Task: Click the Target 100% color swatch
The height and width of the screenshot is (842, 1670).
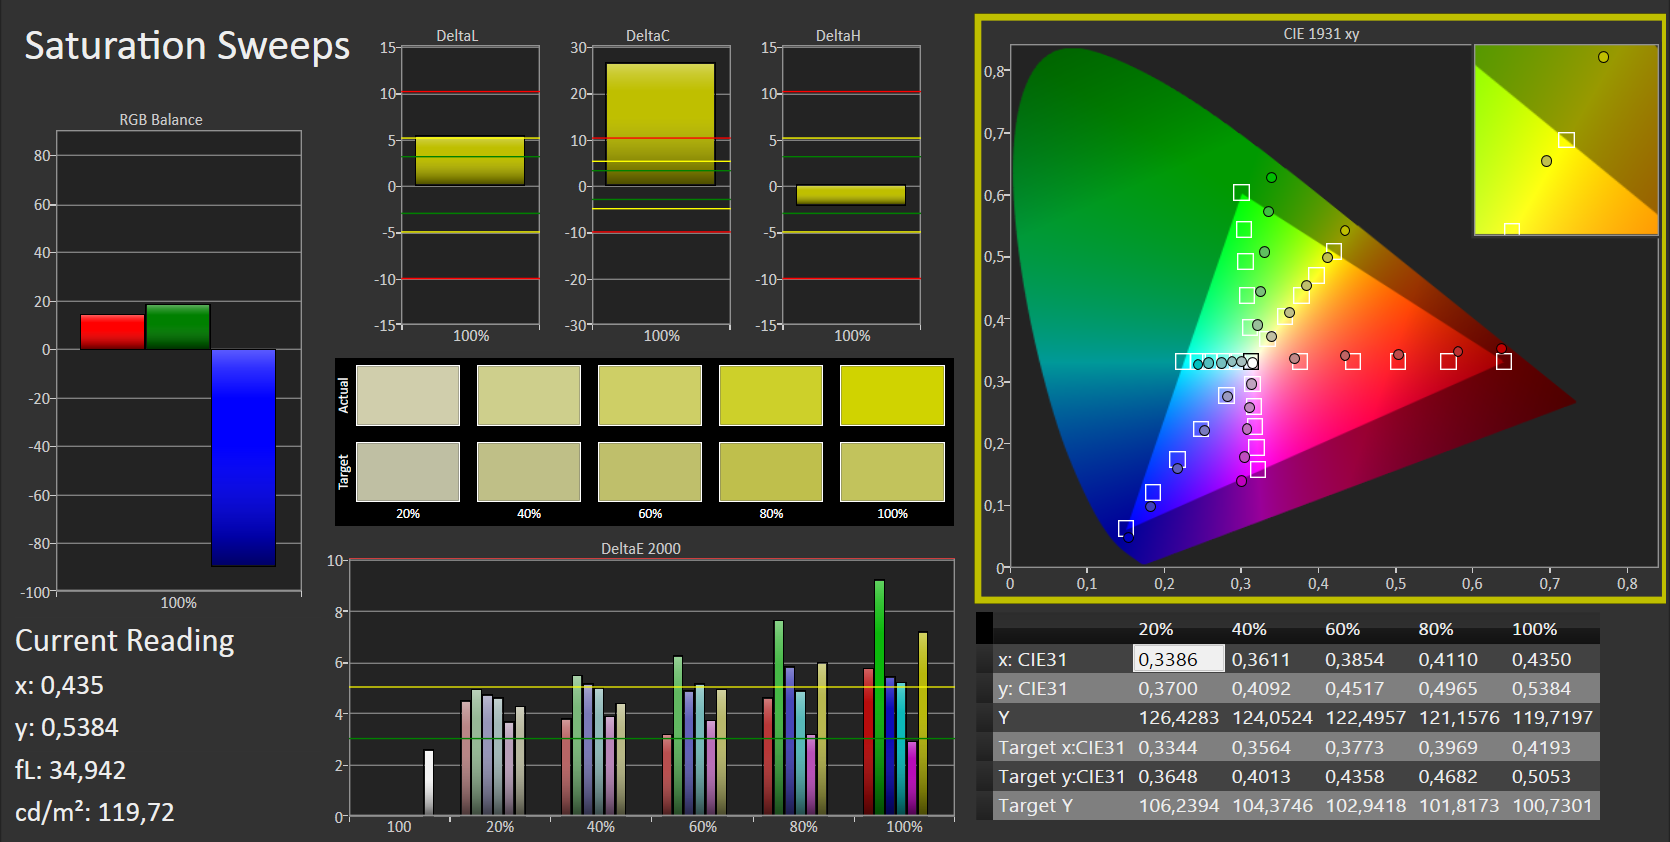Action: (892, 472)
